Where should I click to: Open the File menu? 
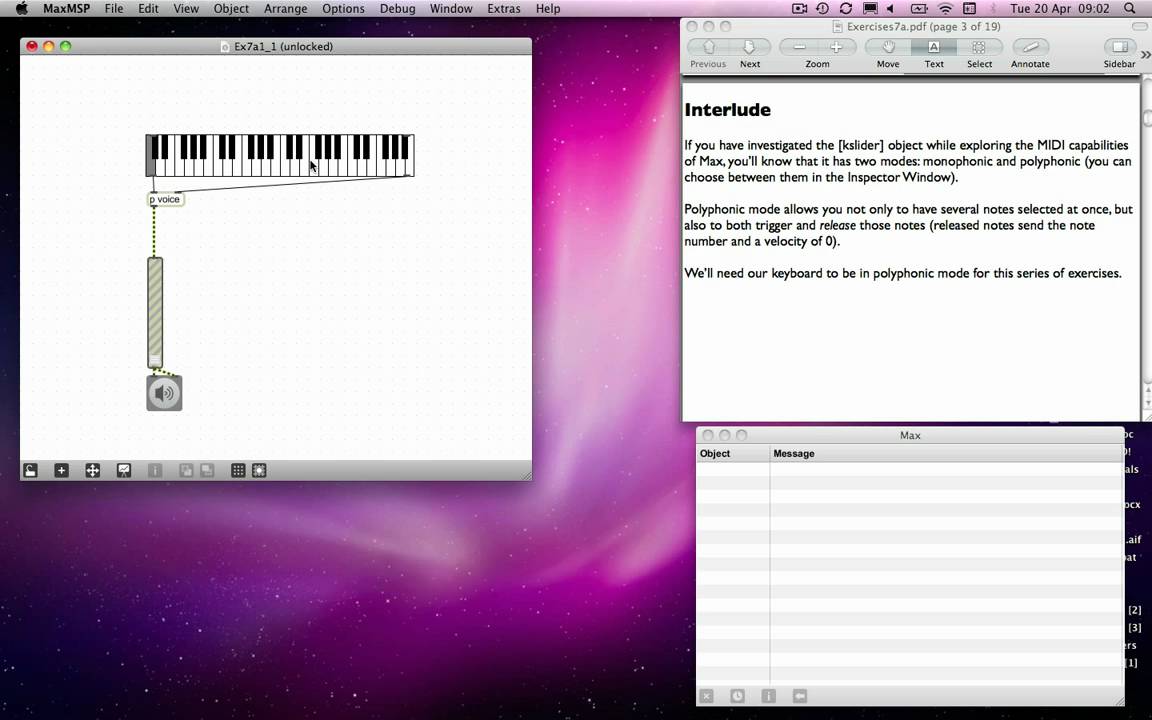[x=114, y=9]
